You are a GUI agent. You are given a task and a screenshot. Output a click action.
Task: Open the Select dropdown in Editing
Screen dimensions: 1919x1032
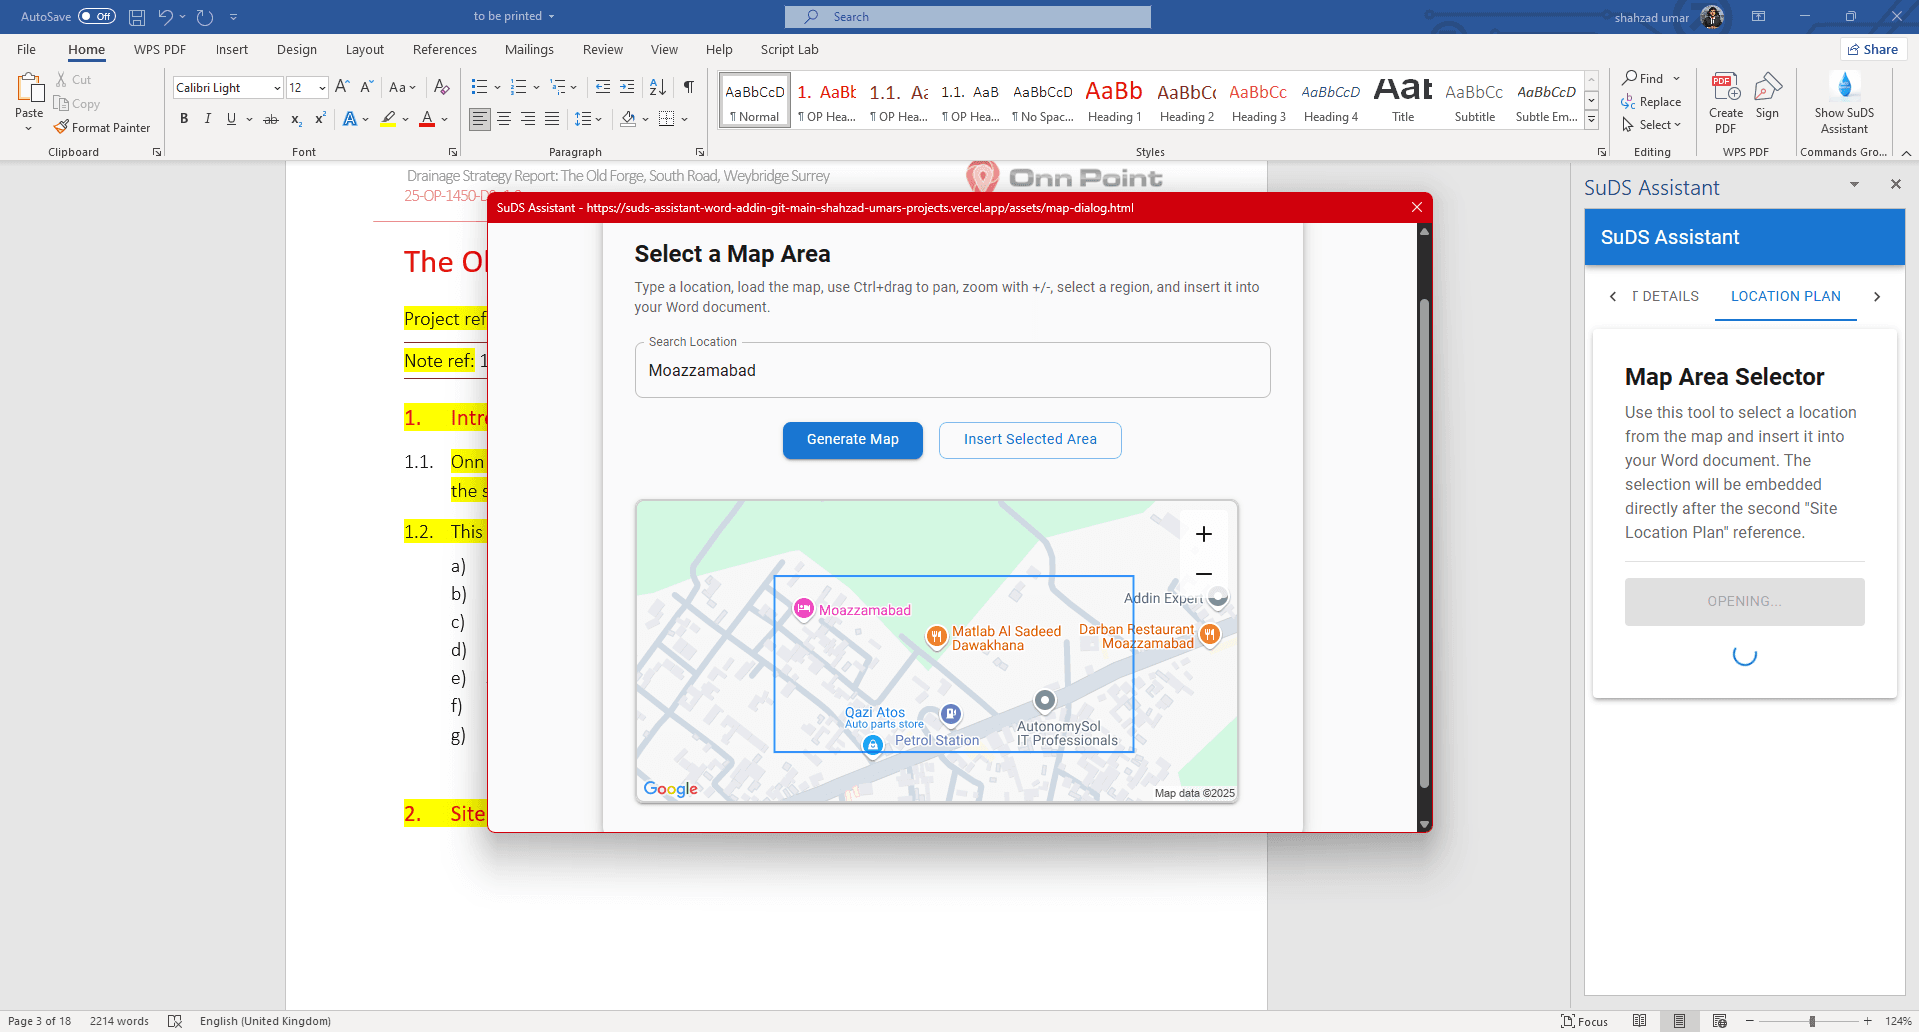(1652, 125)
